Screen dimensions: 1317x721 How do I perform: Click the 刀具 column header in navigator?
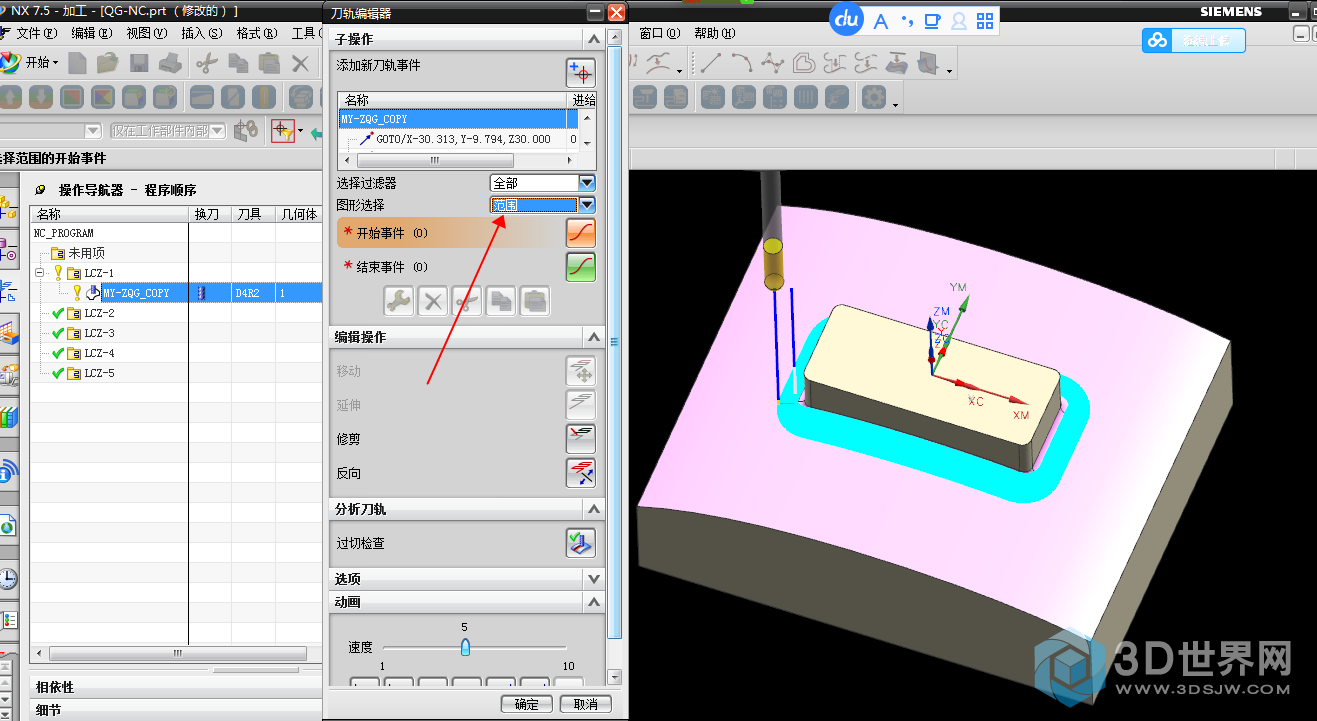click(x=254, y=214)
